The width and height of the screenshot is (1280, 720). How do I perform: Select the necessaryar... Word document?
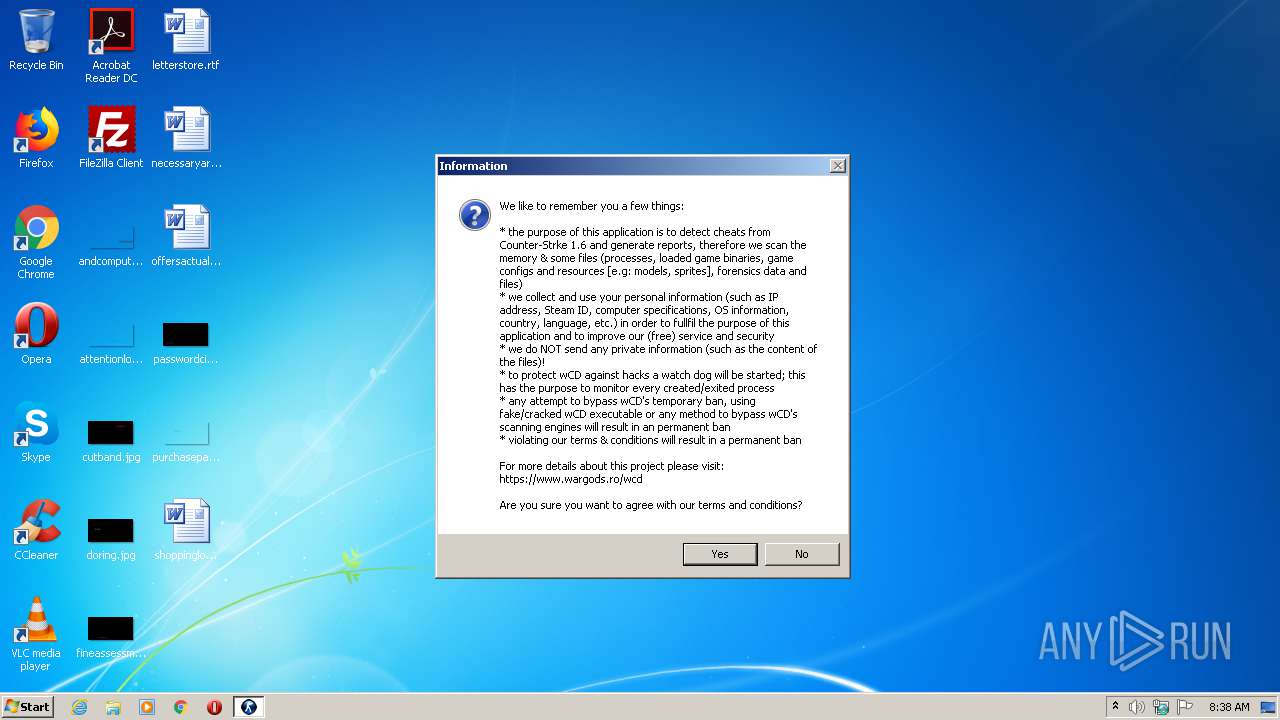point(186,138)
